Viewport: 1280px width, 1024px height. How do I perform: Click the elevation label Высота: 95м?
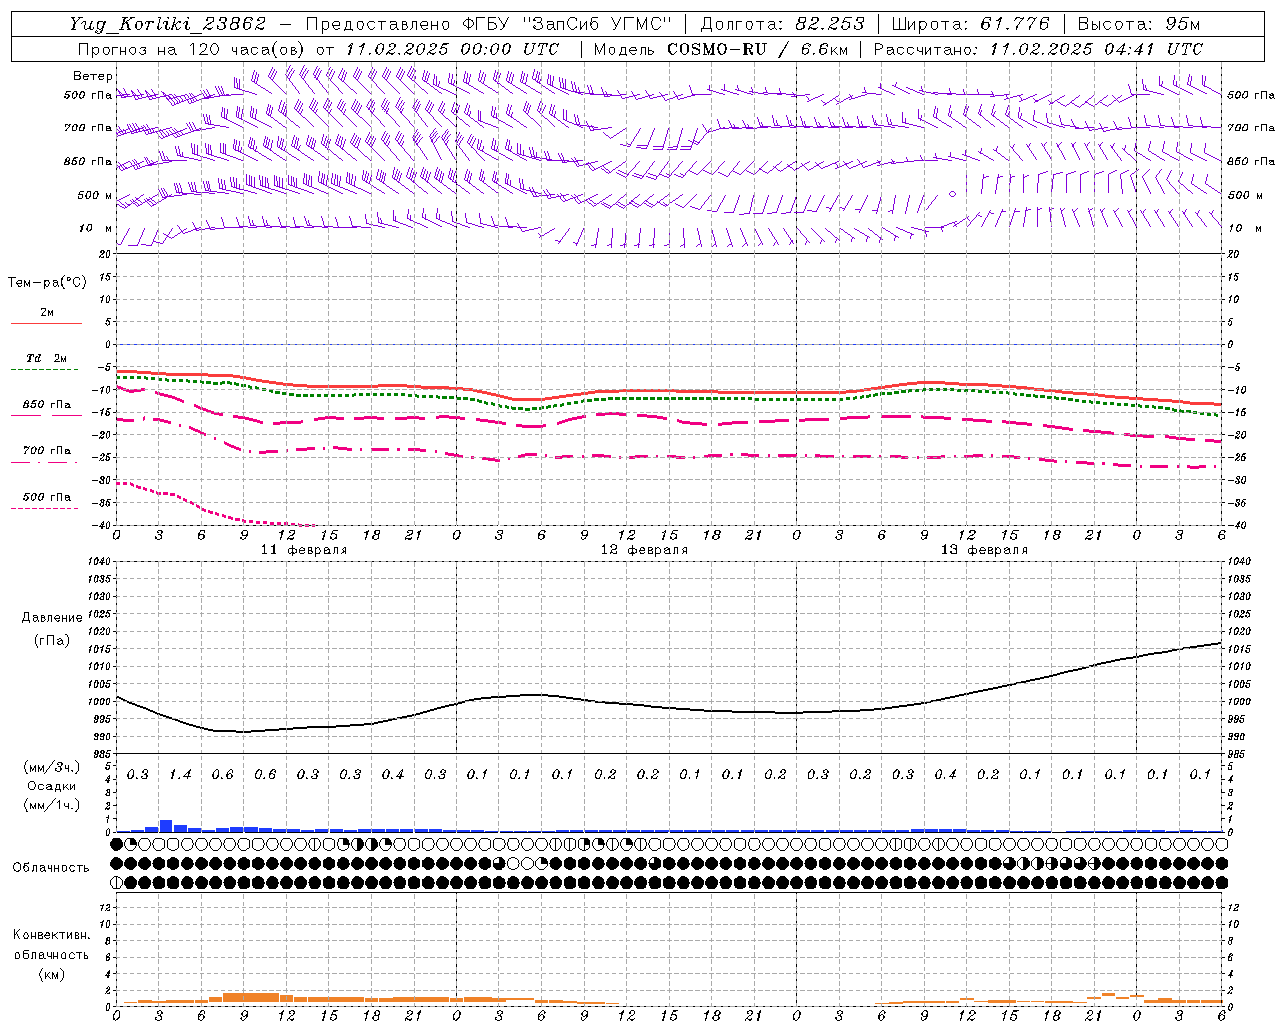[x=1139, y=24]
